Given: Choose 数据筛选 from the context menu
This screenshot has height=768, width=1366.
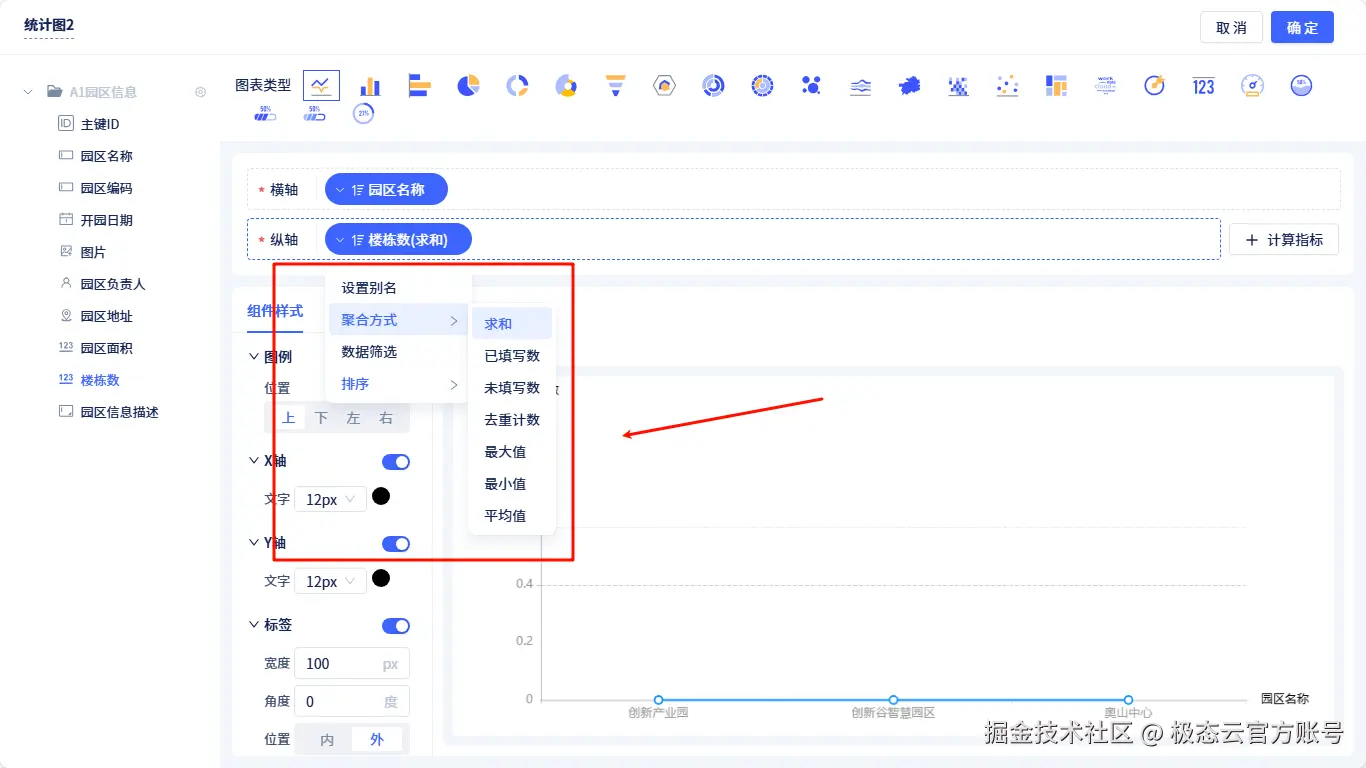Looking at the screenshot, I should pos(398,352).
